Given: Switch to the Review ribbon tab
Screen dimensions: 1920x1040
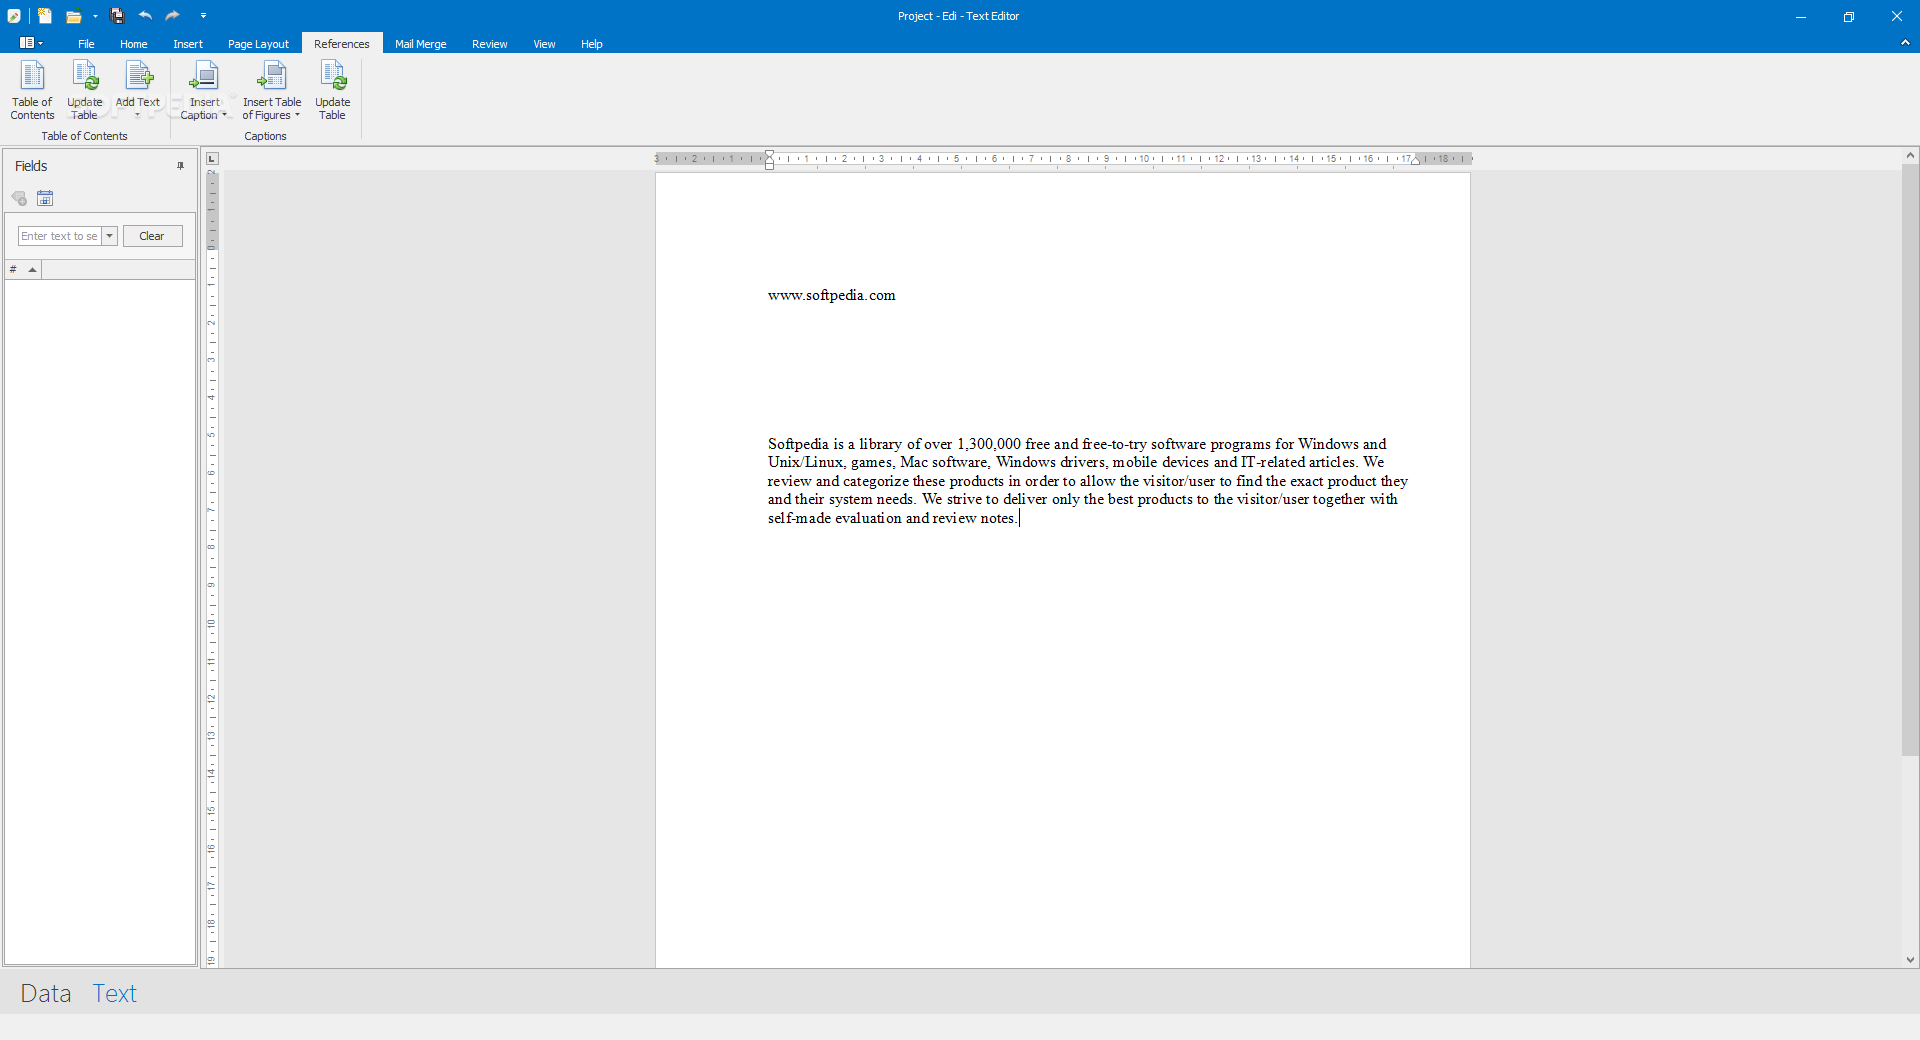Looking at the screenshot, I should (489, 44).
